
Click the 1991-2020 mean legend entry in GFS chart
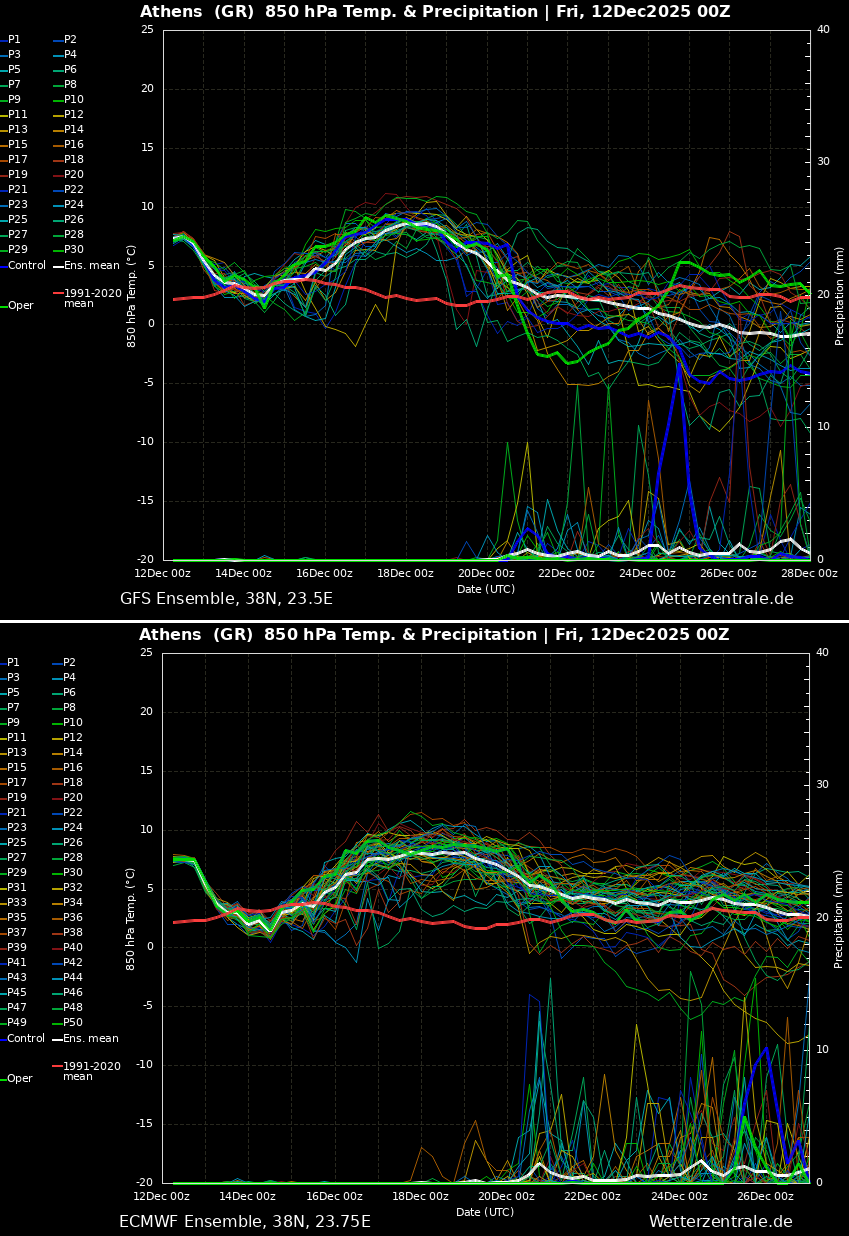click(x=92, y=299)
